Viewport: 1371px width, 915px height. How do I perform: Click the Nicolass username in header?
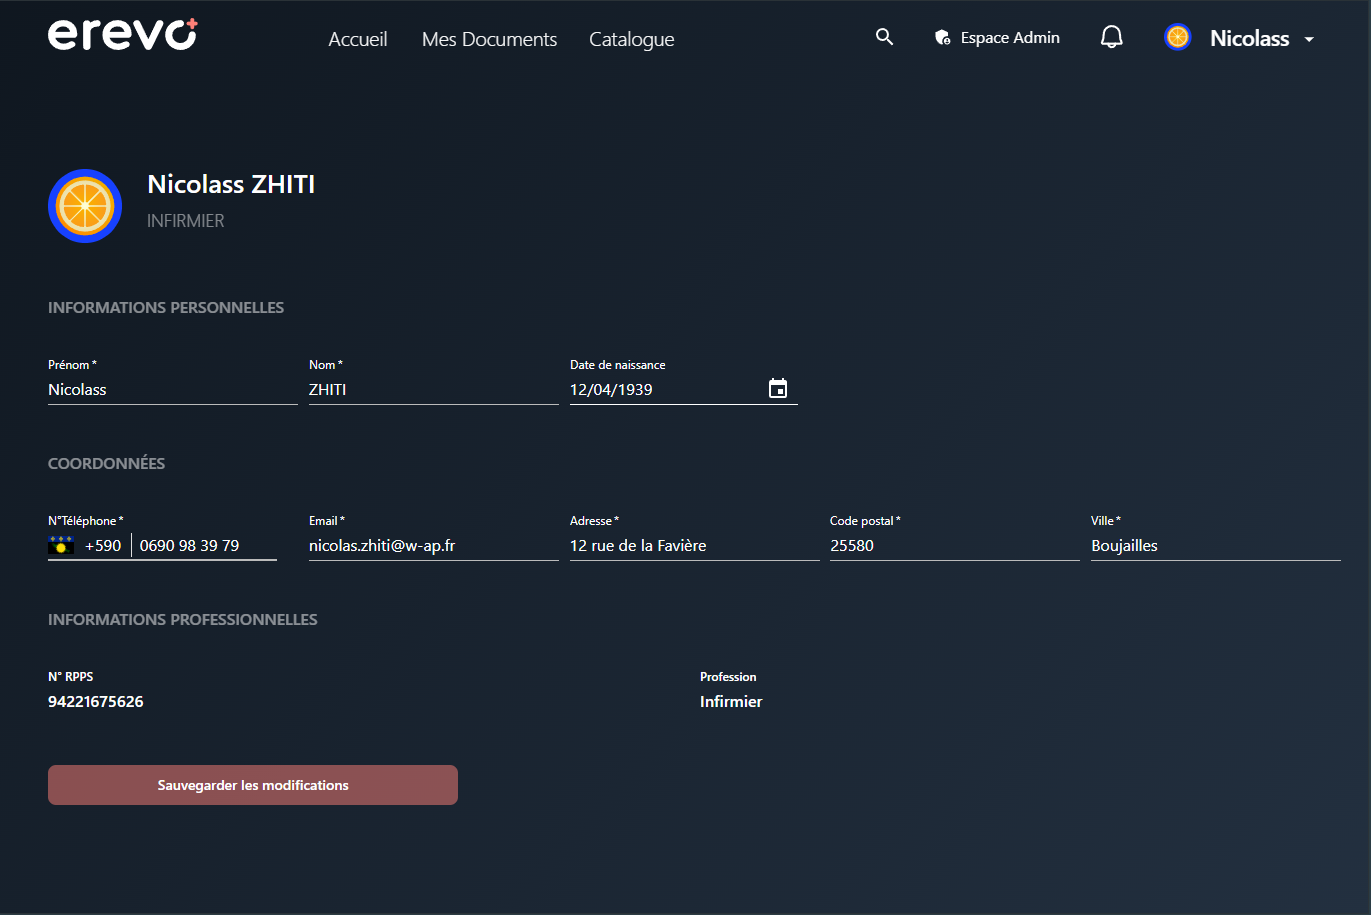click(x=1249, y=39)
